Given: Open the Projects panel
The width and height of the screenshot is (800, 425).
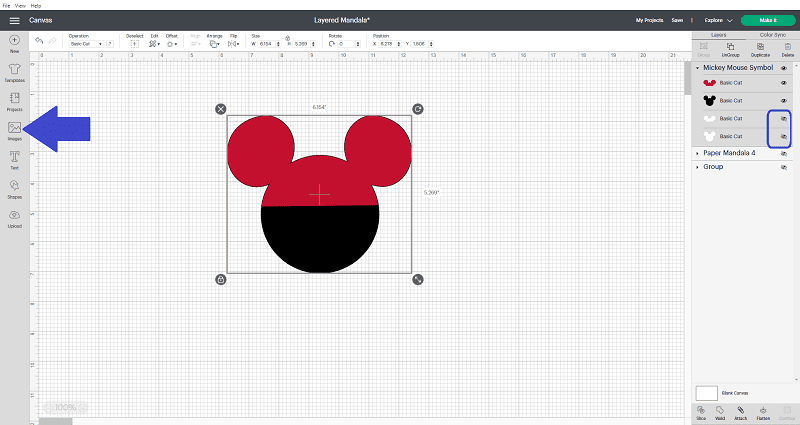Looking at the screenshot, I should (14, 102).
